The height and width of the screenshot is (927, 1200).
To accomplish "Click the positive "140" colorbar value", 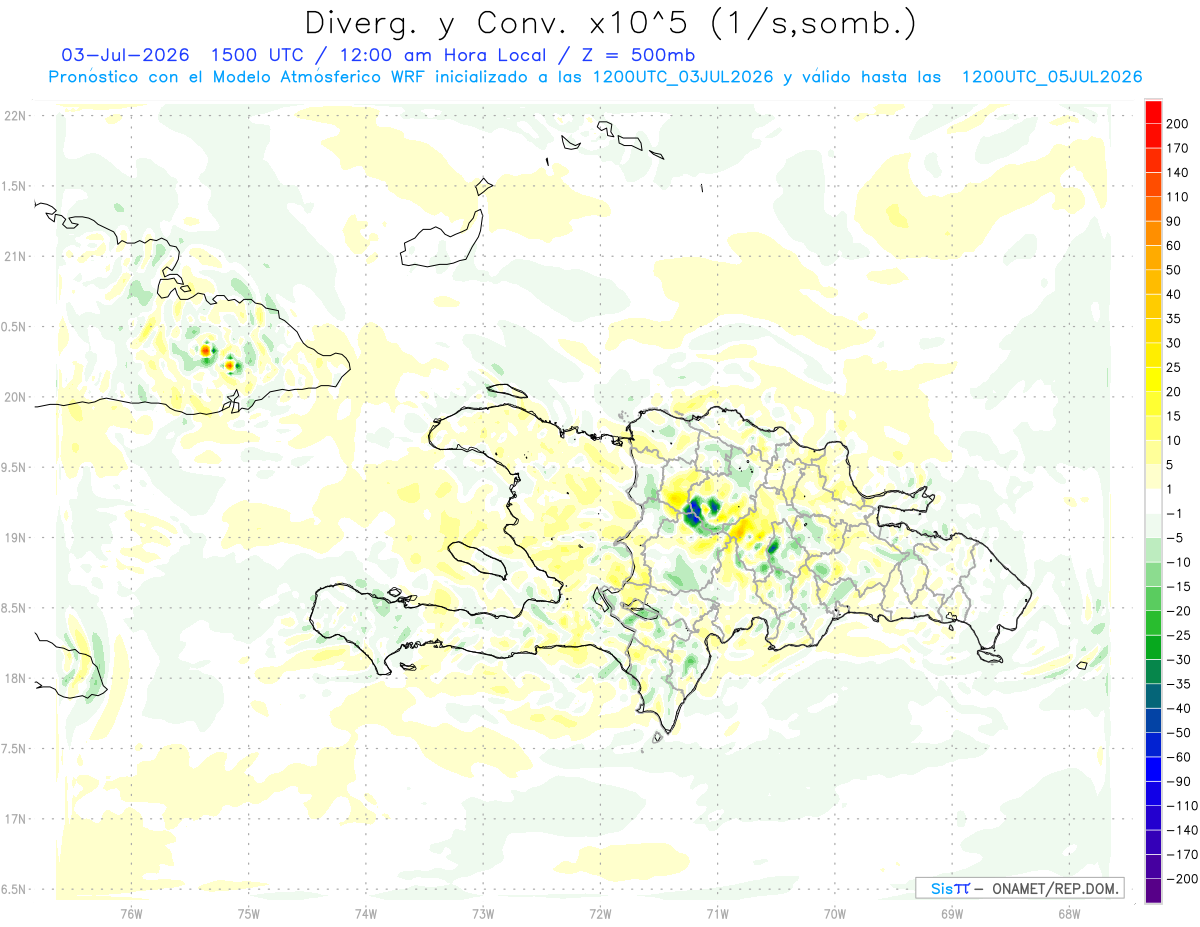I will [x=1177, y=173].
